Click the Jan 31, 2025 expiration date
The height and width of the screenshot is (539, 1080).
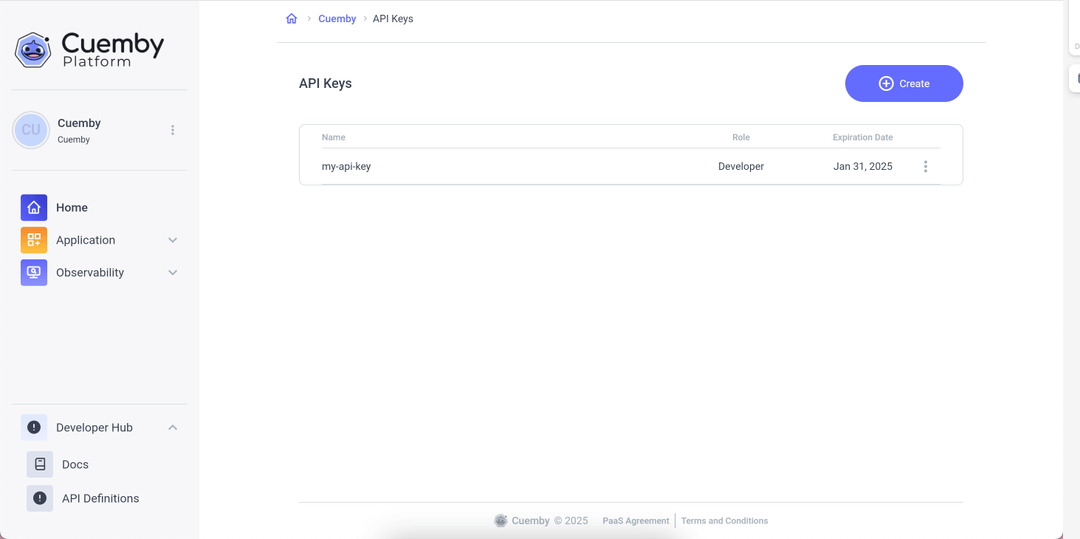(x=862, y=167)
